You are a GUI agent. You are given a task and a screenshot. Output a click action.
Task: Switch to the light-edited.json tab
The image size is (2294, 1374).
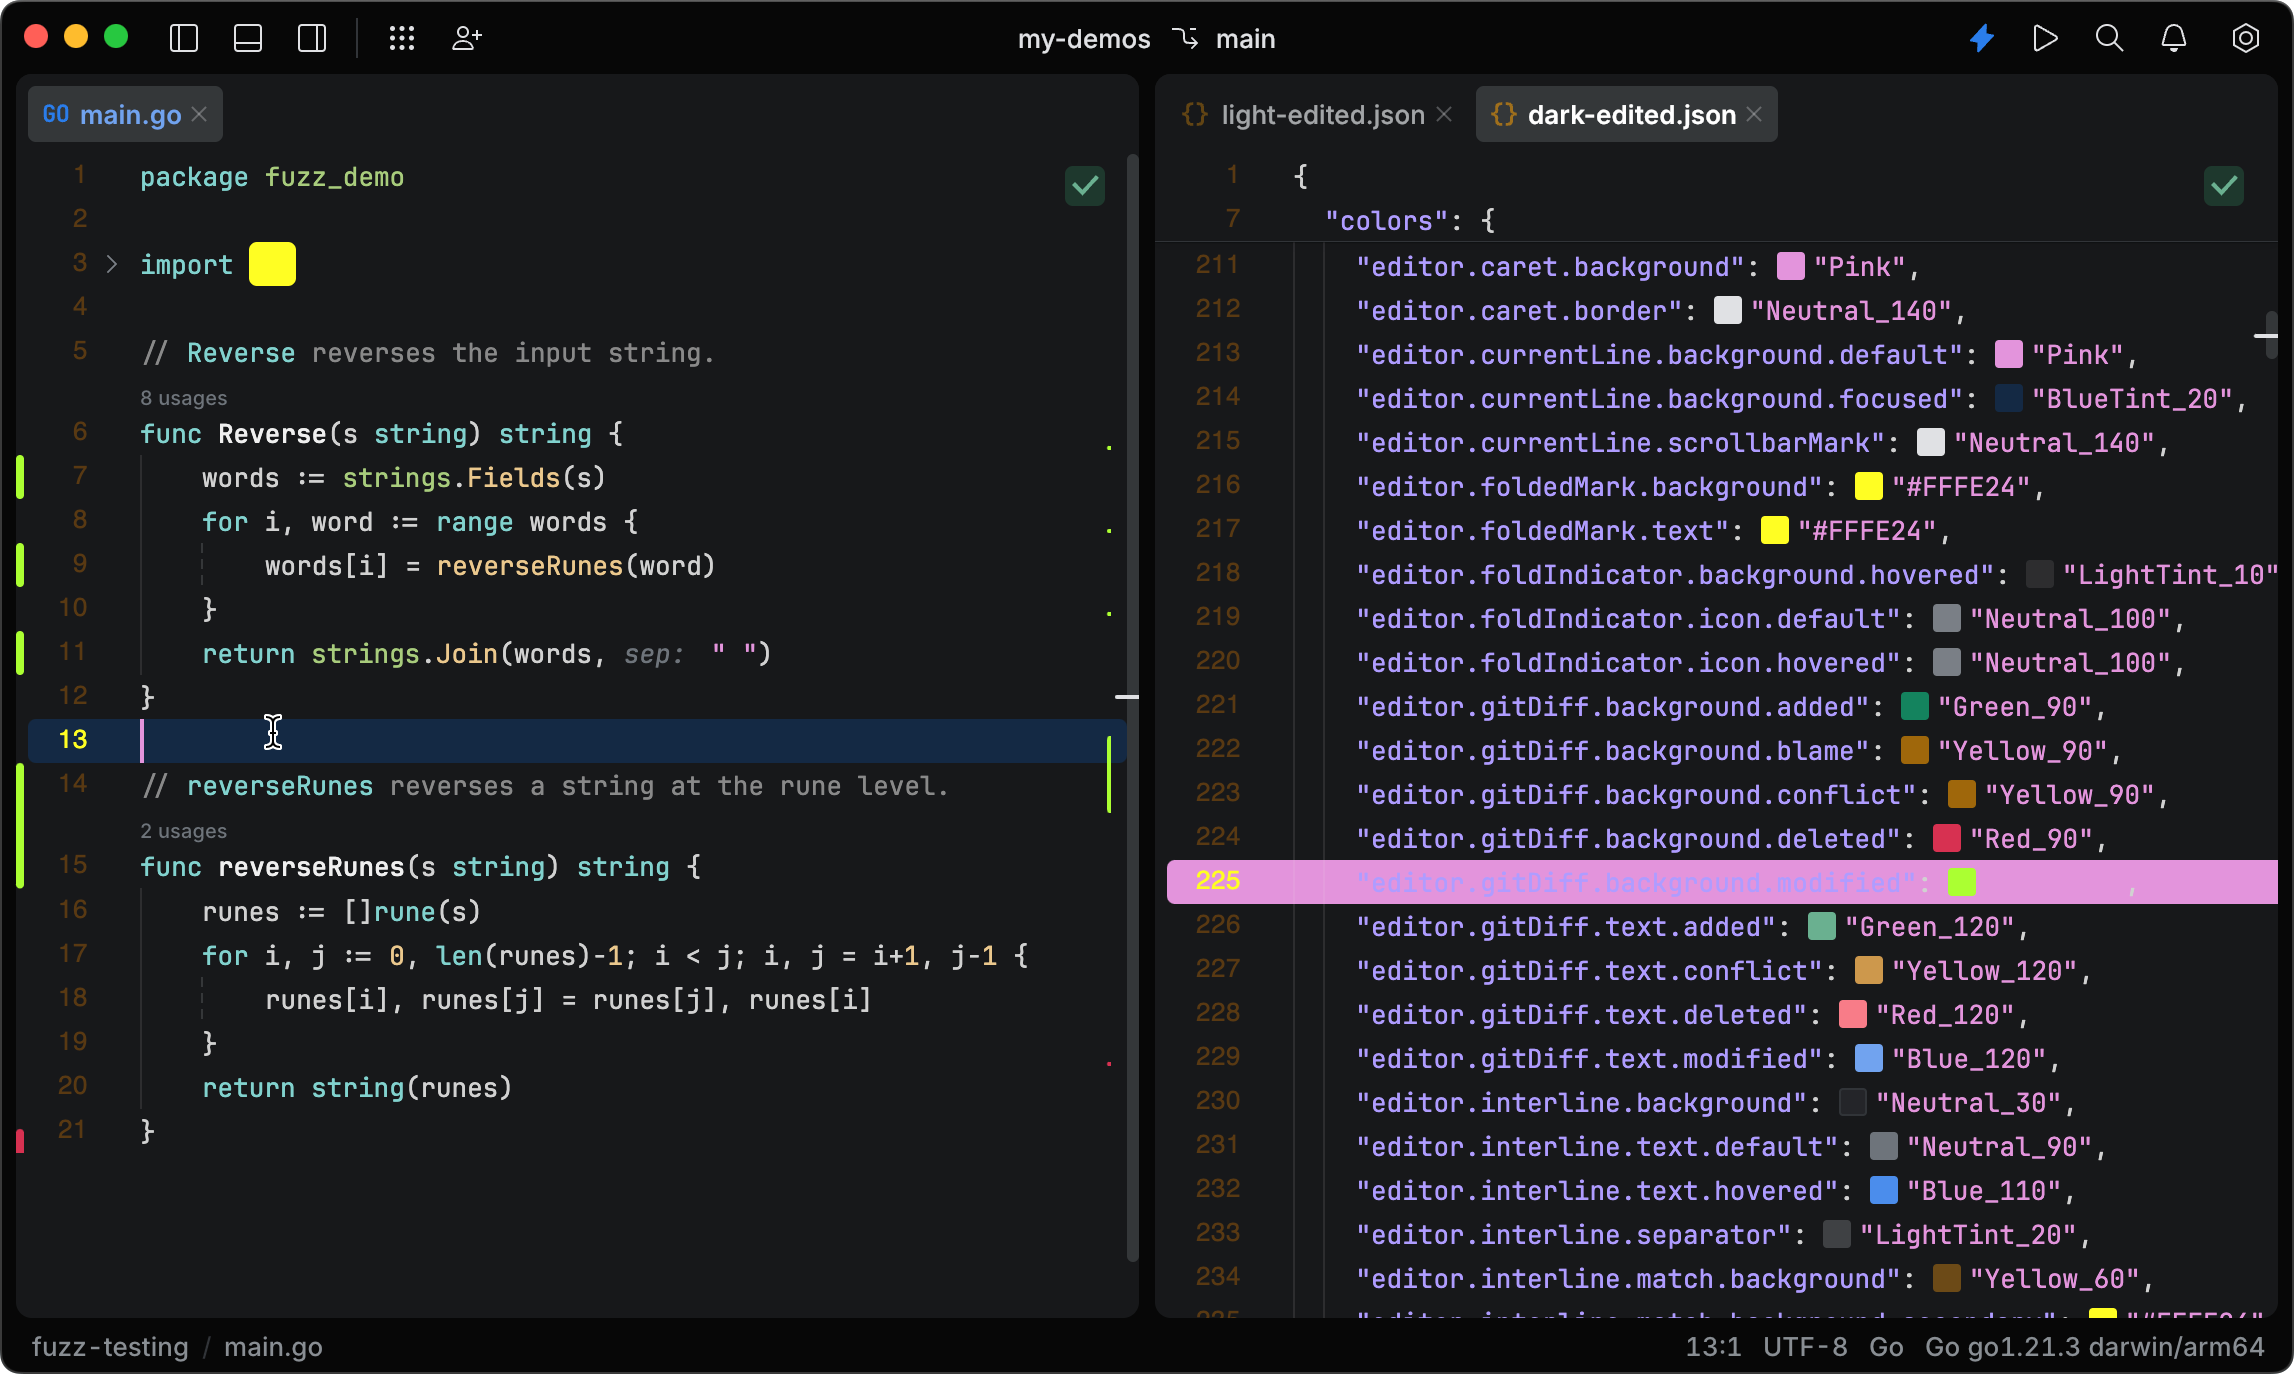1320,114
